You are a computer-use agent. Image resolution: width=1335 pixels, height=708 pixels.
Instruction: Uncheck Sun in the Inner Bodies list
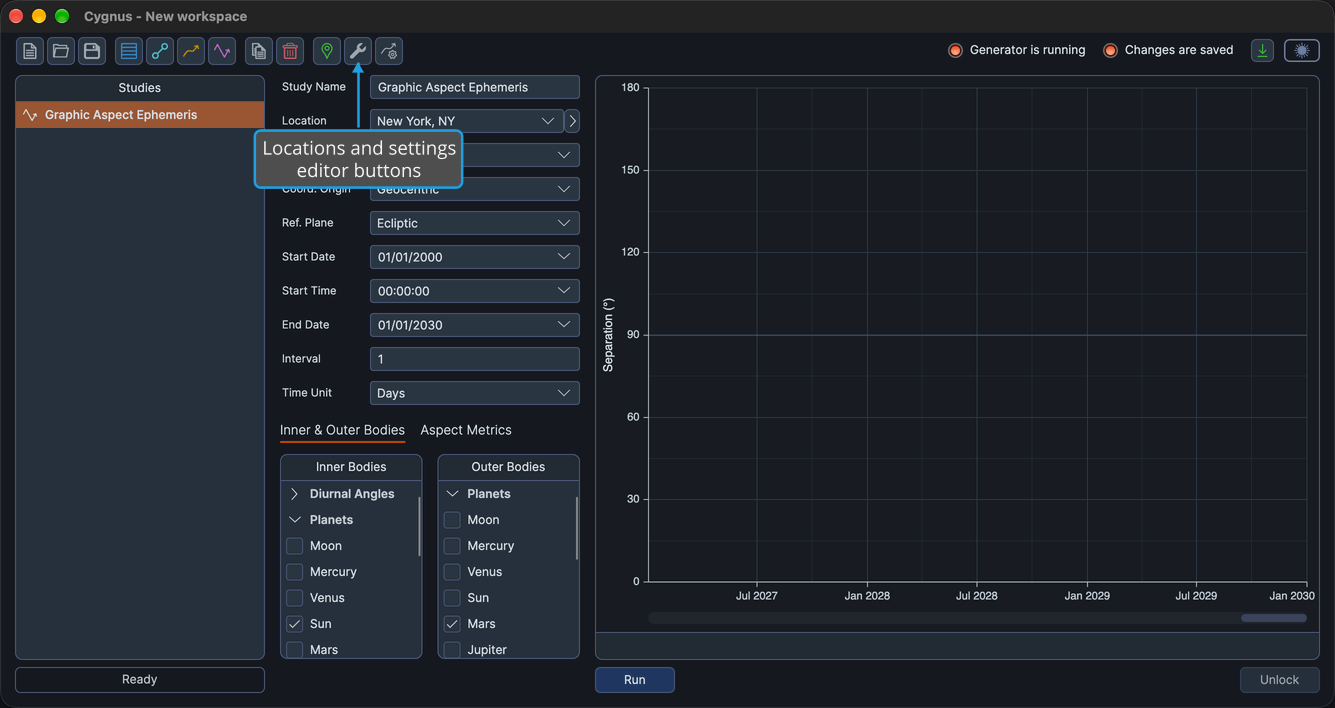click(x=294, y=624)
